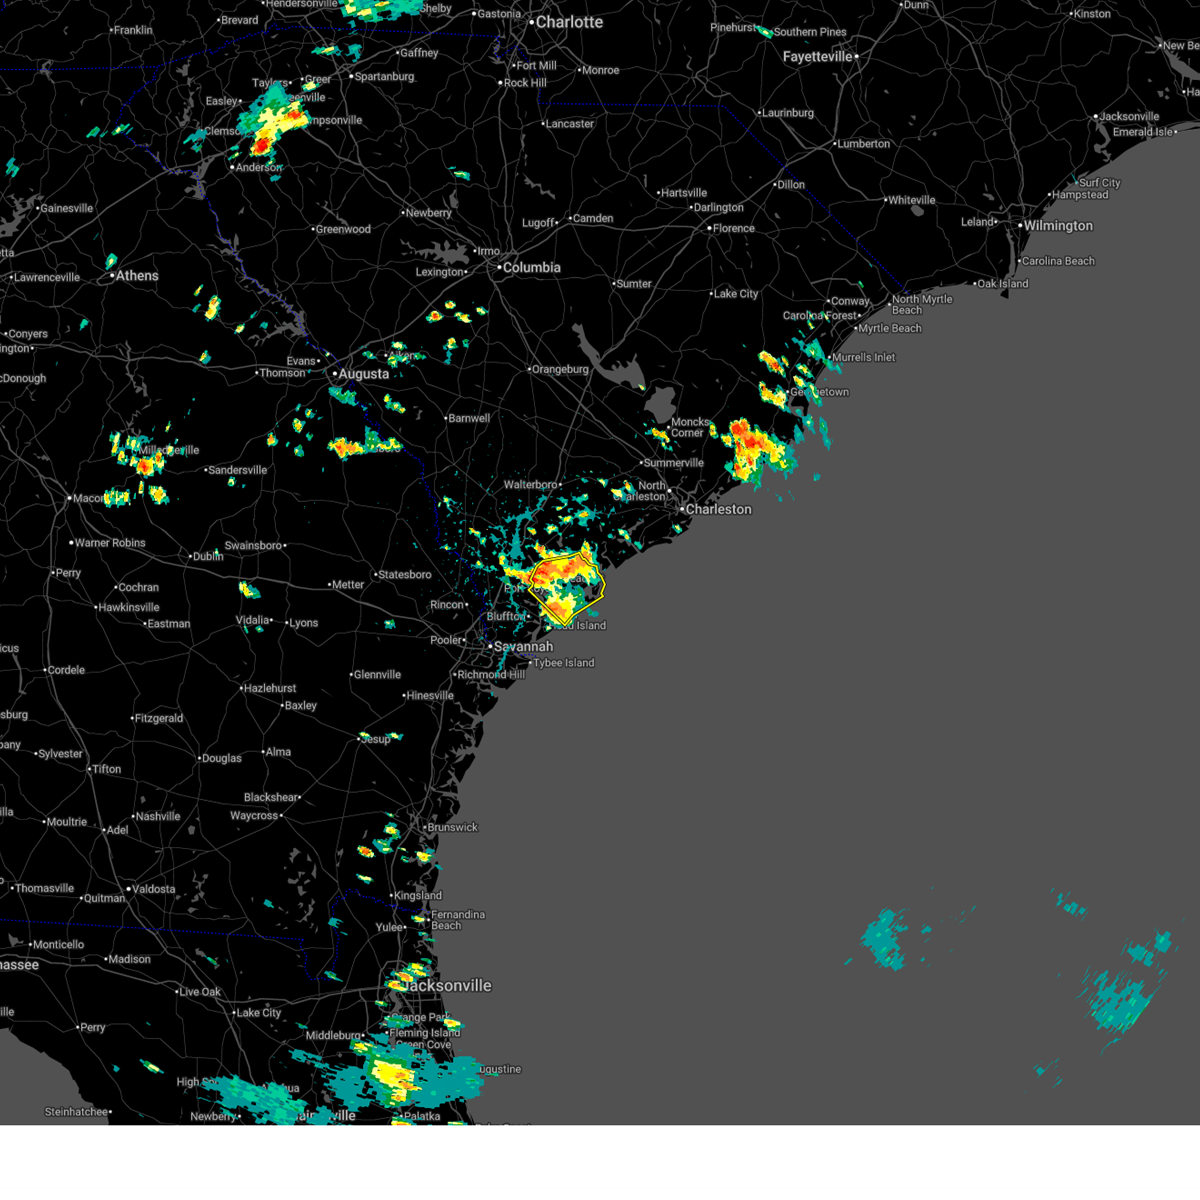1200x1200 pixels.
Task: Select the Fernandina Beach label
Action: pos(458,920)
